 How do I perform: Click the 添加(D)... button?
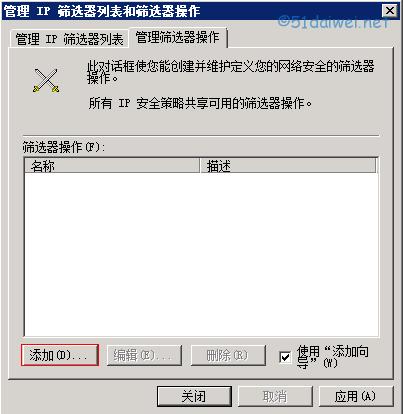[x=60, y=355]
